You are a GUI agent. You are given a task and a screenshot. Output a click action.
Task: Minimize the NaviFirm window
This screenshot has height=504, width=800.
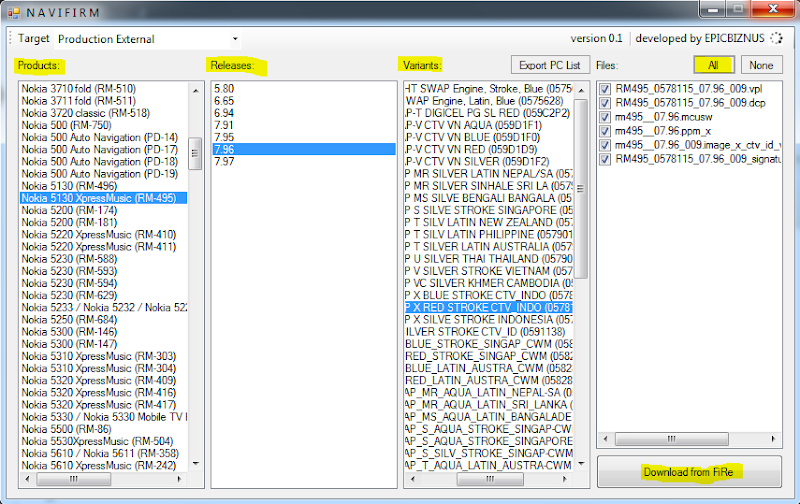tap(713, 9)
